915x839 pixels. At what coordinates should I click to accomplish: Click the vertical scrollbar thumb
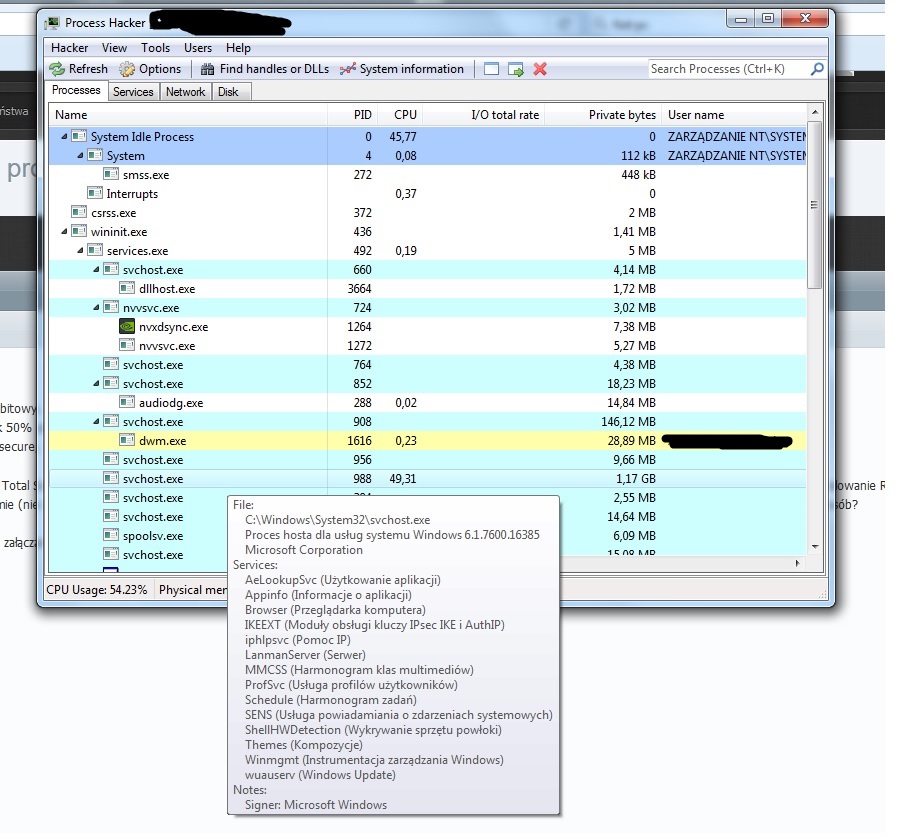[815, 204]
